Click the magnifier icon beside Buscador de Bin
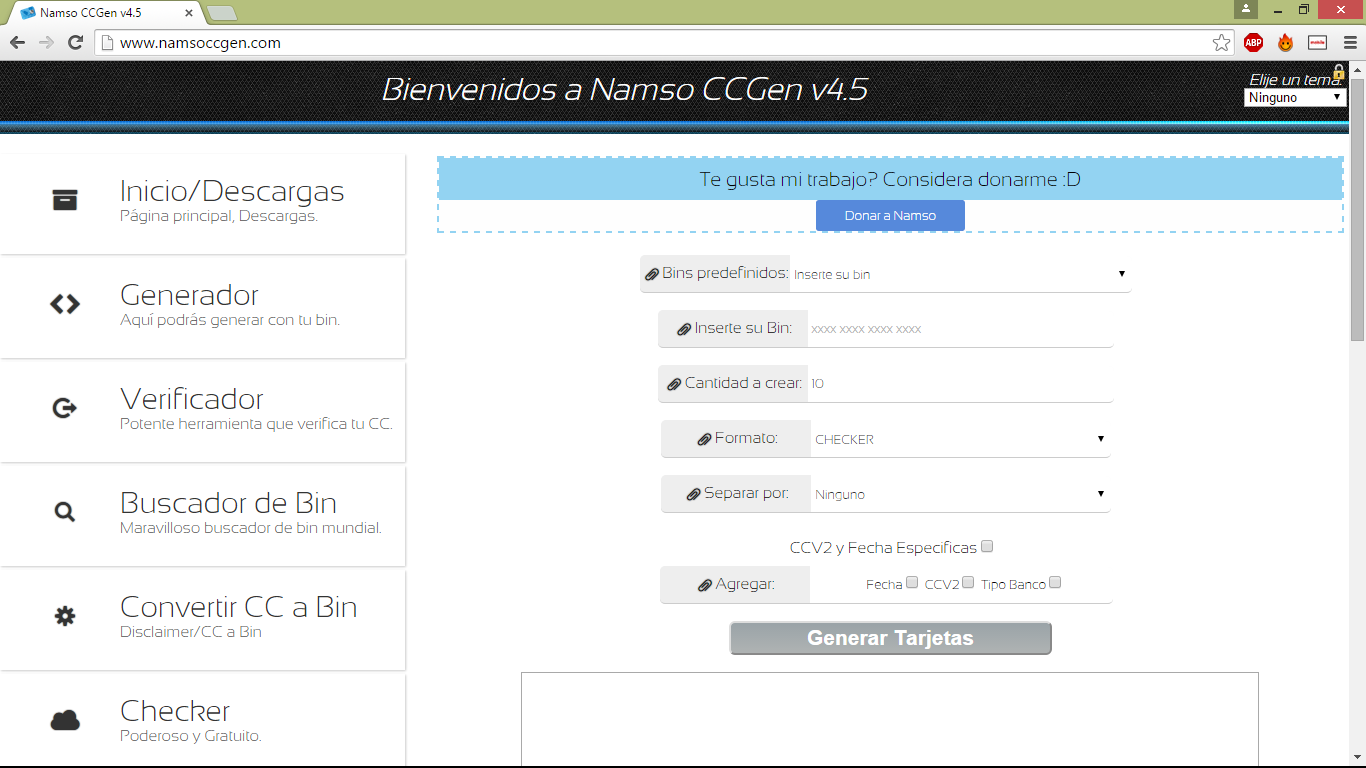 (65, 512)
